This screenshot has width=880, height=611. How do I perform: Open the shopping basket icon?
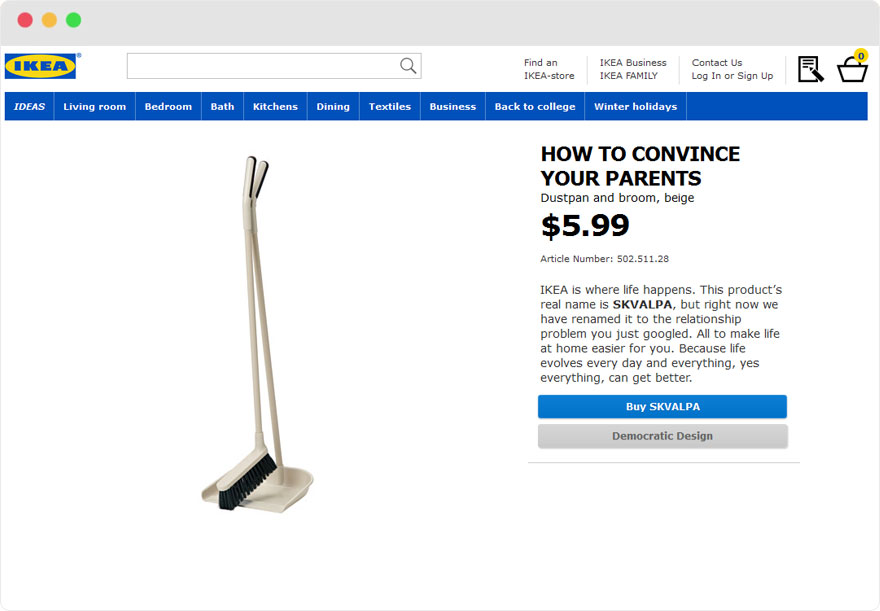click(851, 70)
